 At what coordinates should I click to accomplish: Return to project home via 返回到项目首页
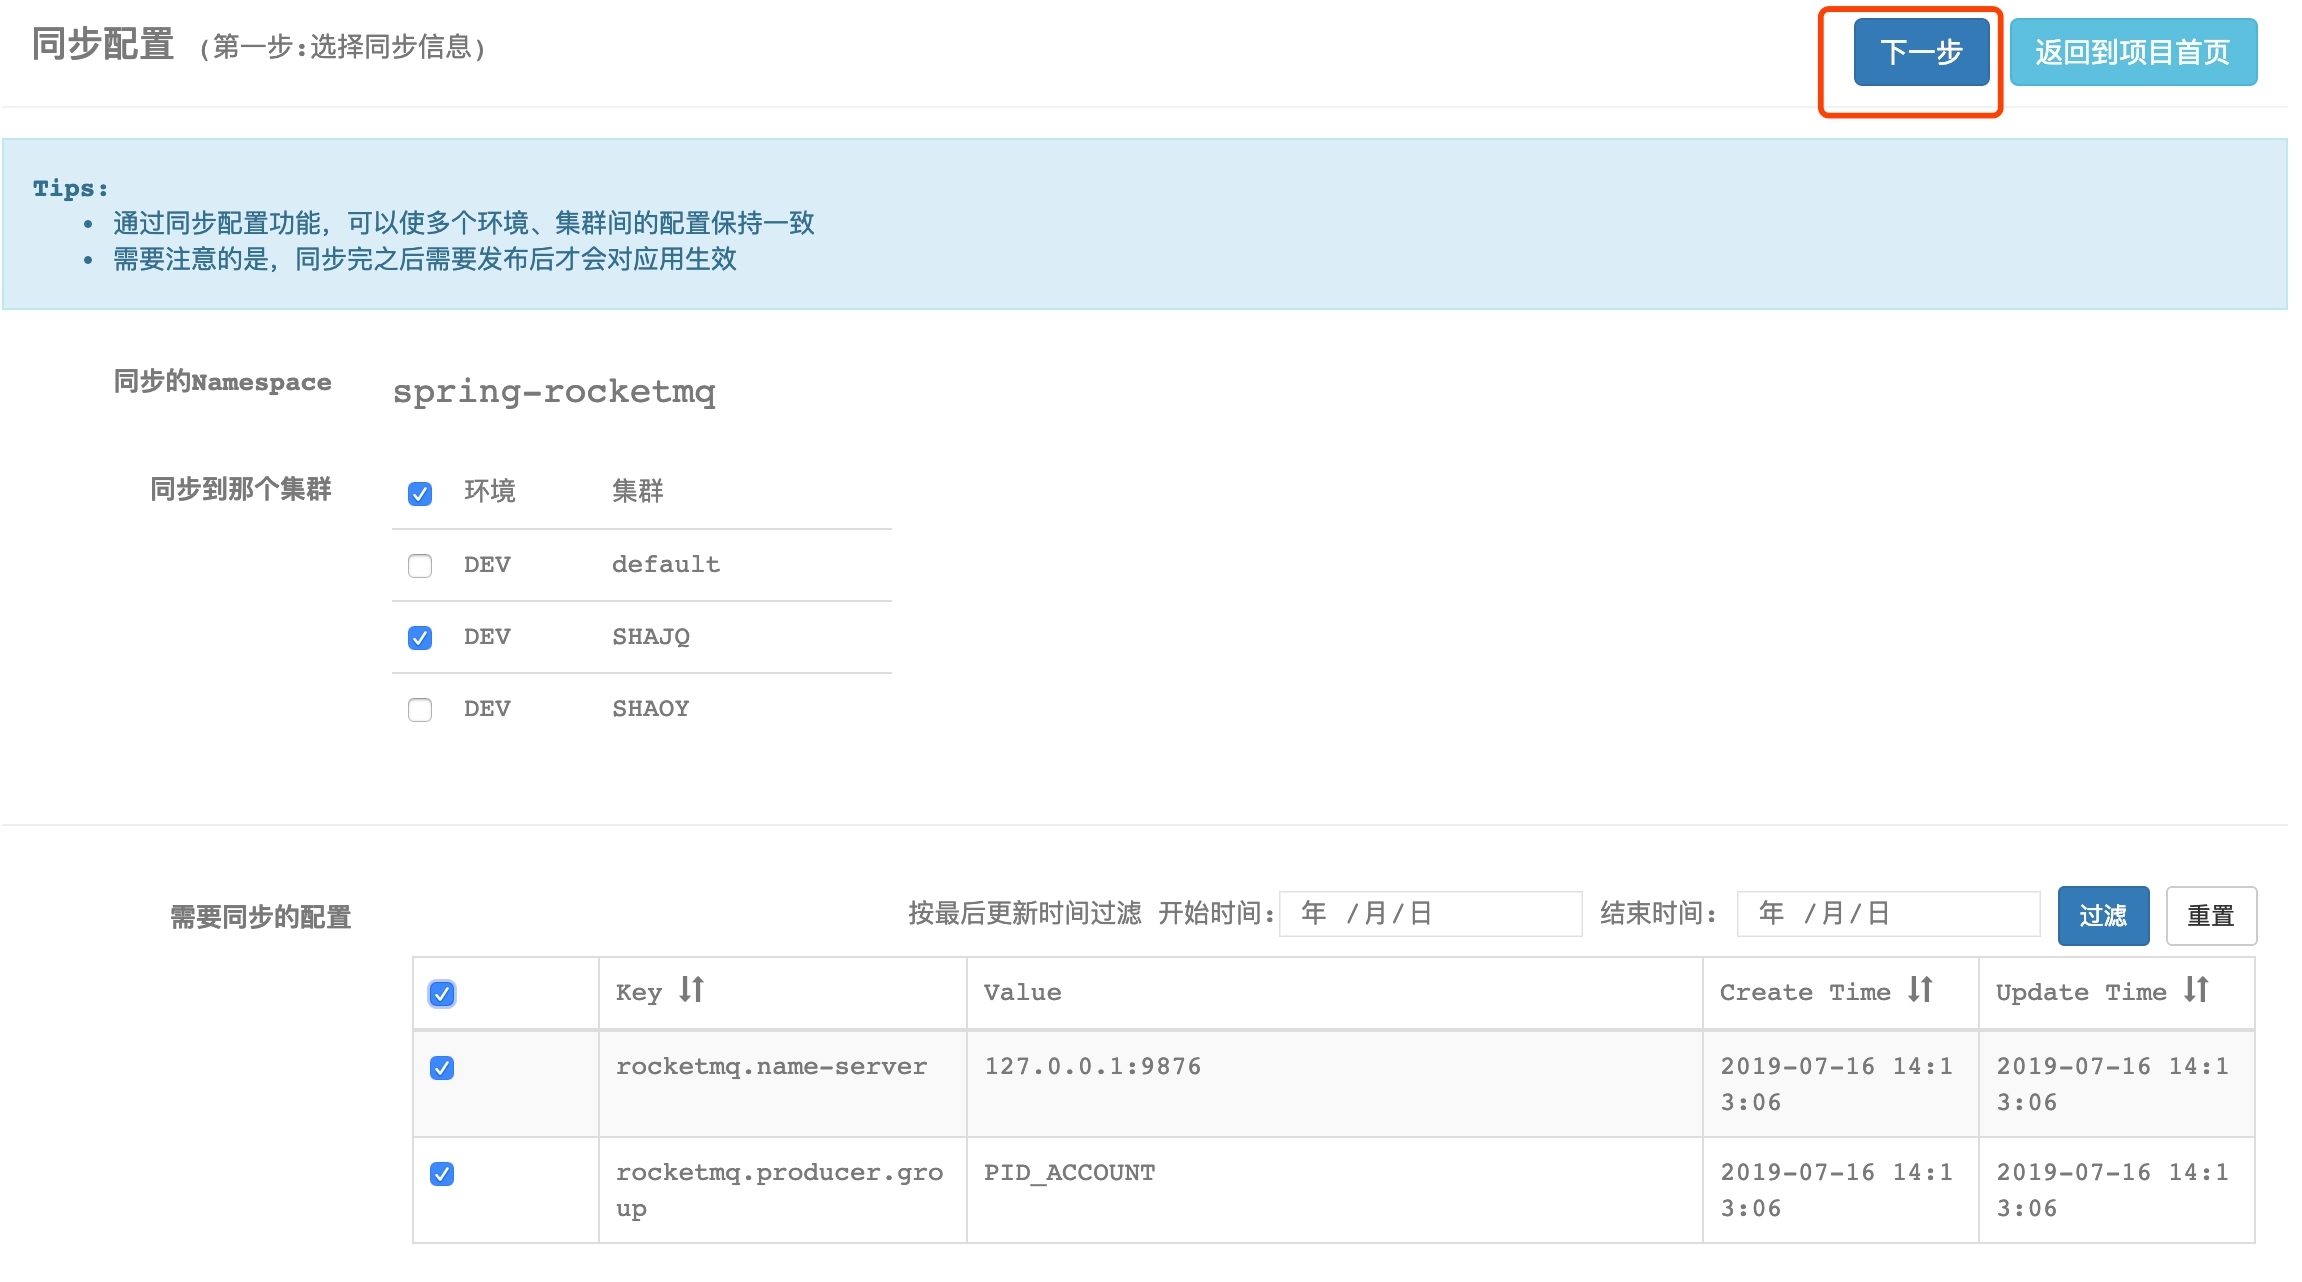point(2133,52)
